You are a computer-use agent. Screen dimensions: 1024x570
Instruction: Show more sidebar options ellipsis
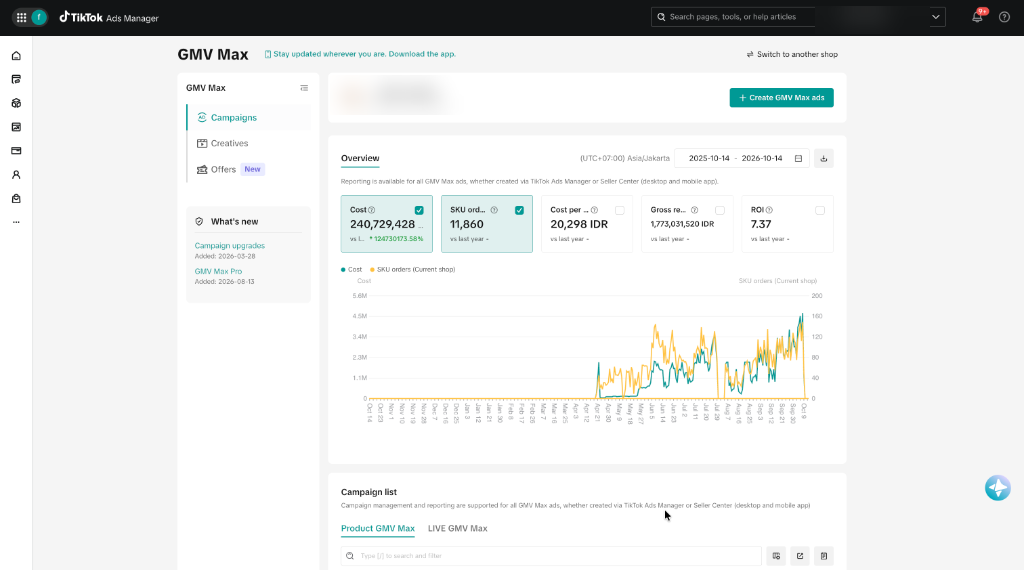point(16,222)
